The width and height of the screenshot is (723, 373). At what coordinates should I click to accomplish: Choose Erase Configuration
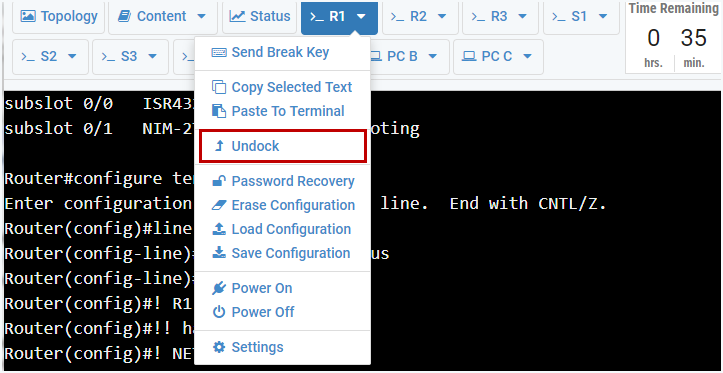283,205
